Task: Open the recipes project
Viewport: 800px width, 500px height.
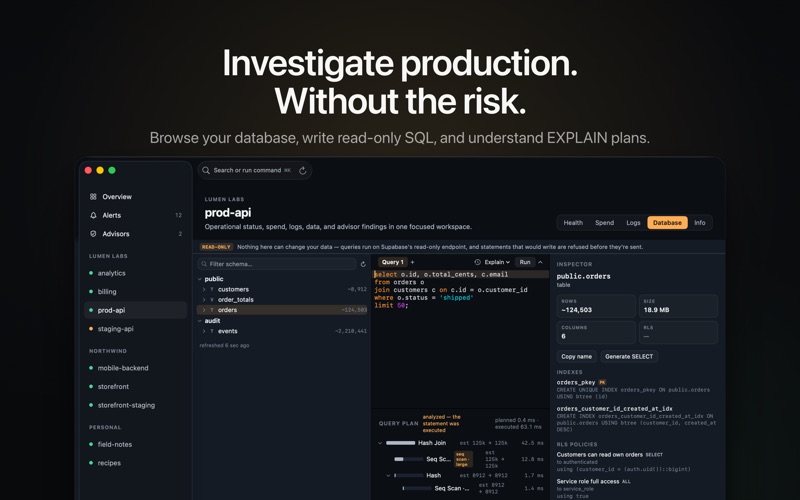Action: coord(136,463)
